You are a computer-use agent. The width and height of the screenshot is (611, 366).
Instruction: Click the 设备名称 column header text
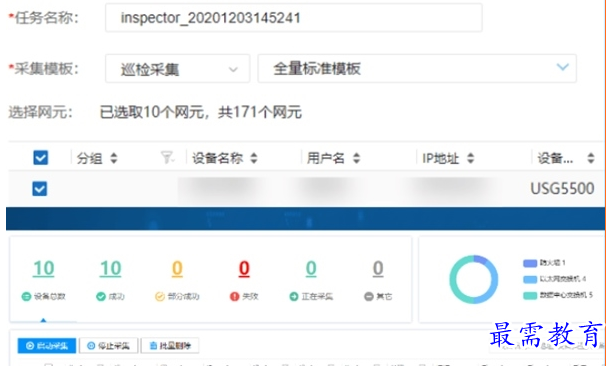pyautogui.click(x=217, y=158)
